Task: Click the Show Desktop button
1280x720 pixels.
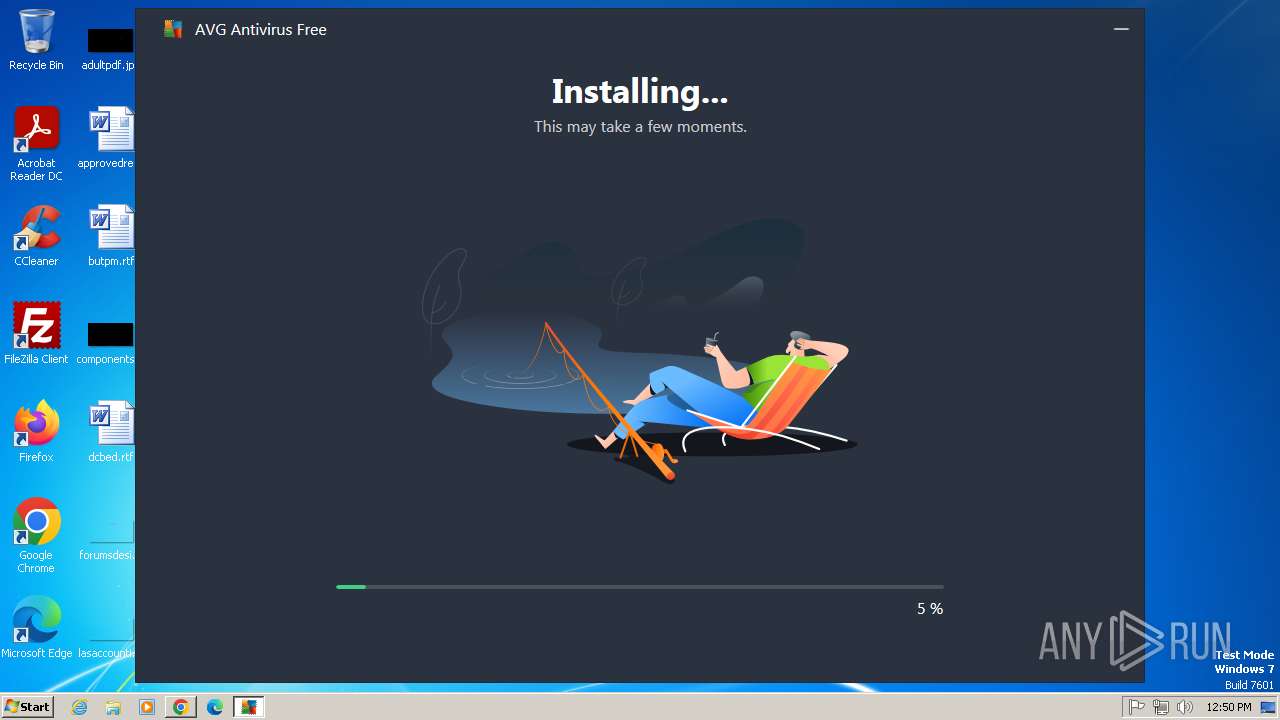Action: tap(1270, 707)
